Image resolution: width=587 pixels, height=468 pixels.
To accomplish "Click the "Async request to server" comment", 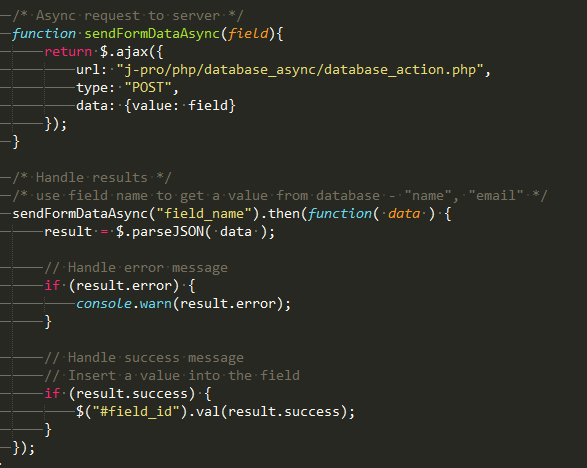I will pyautogui.click(x=128, y=16).
